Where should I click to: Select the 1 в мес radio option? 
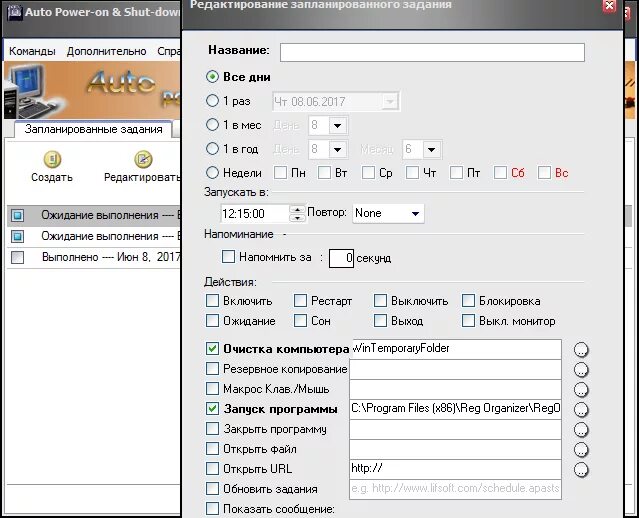212,125
